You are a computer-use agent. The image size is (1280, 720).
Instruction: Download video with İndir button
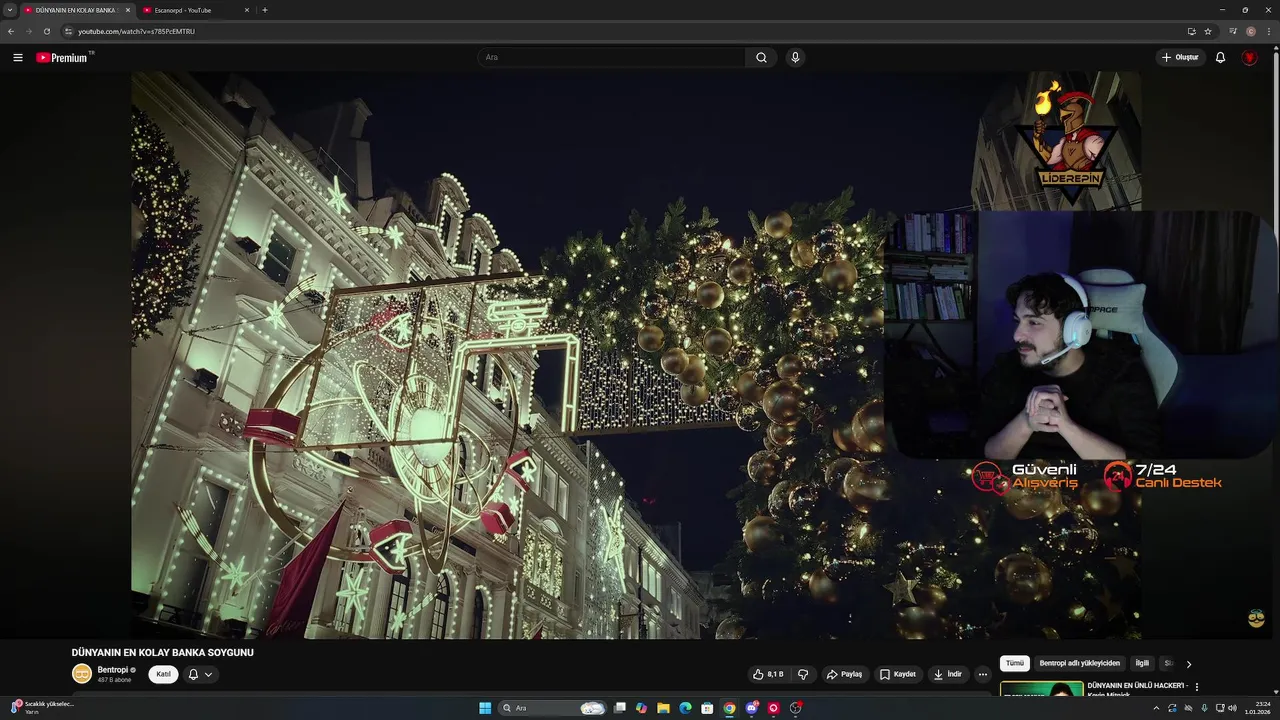tap(948, 674)
